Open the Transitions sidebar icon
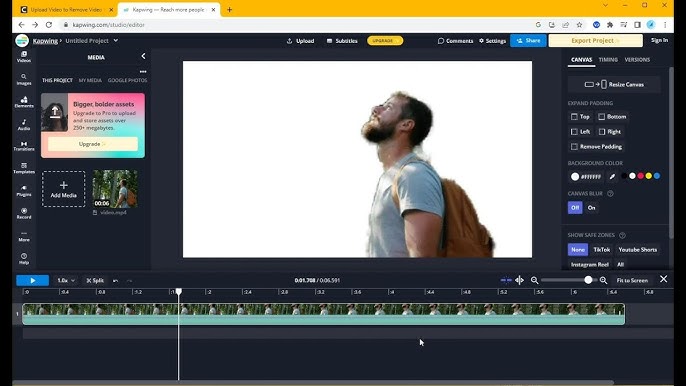The image size is (686, 386). (x=24, y=146)
